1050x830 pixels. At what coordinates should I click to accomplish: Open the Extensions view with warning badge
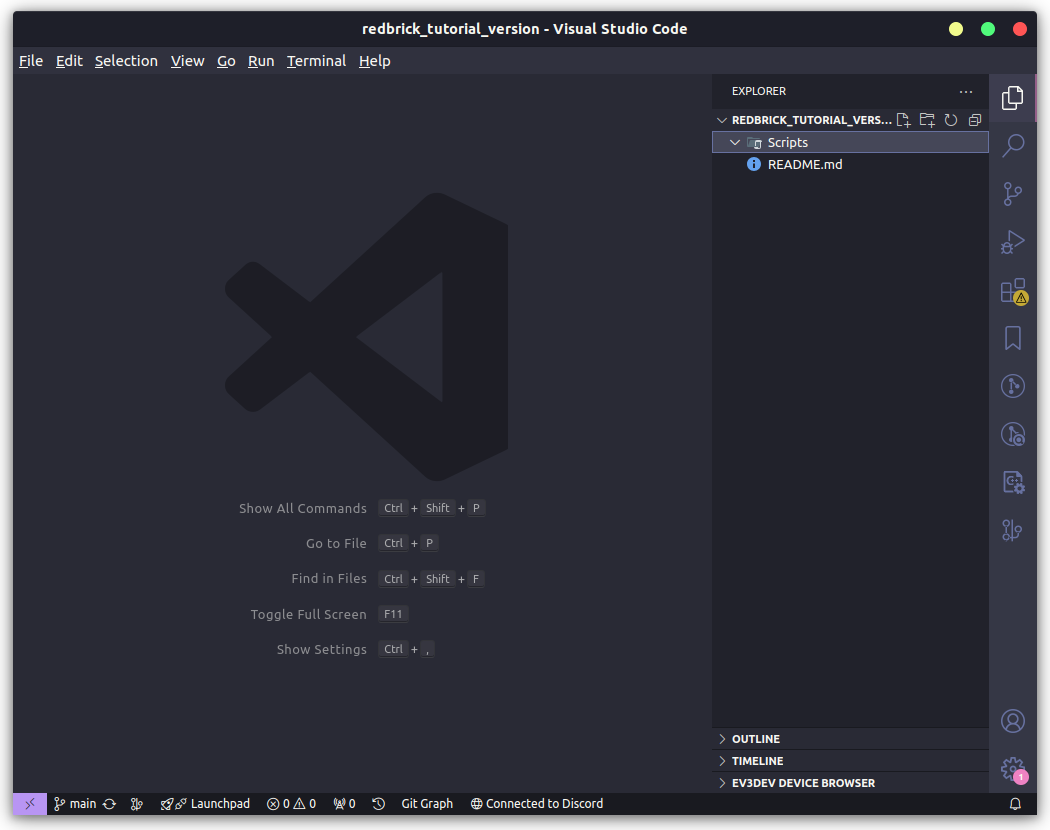(1014, 291)
